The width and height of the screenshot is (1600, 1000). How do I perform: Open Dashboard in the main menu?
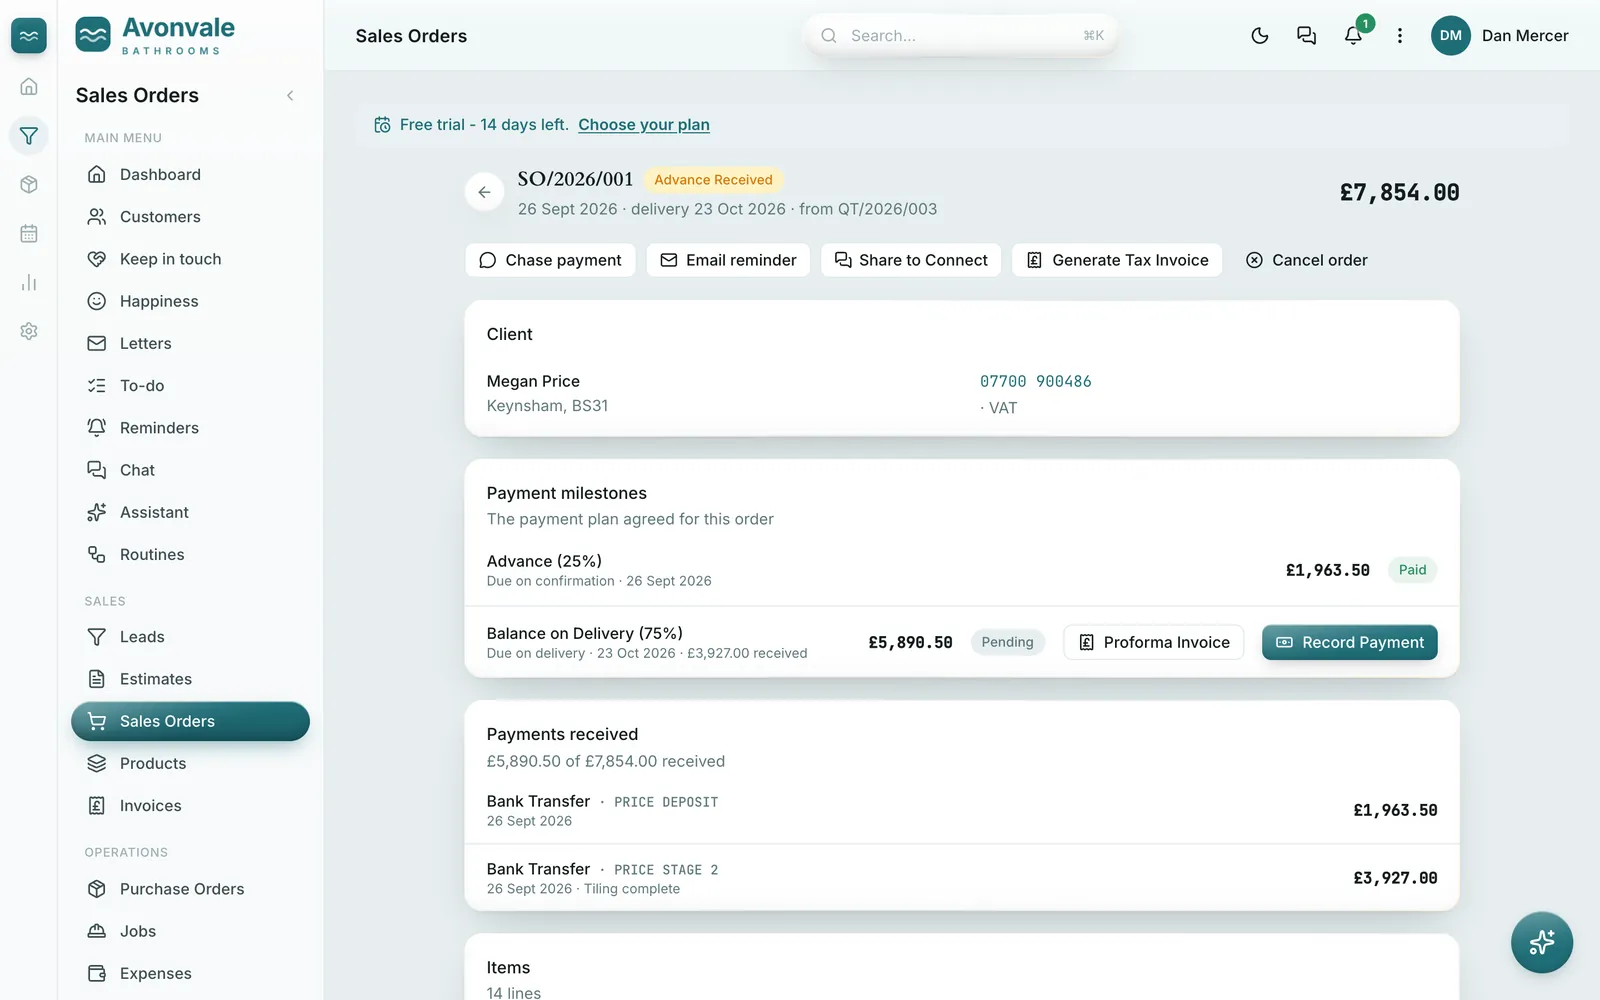(x=190, y=175)
